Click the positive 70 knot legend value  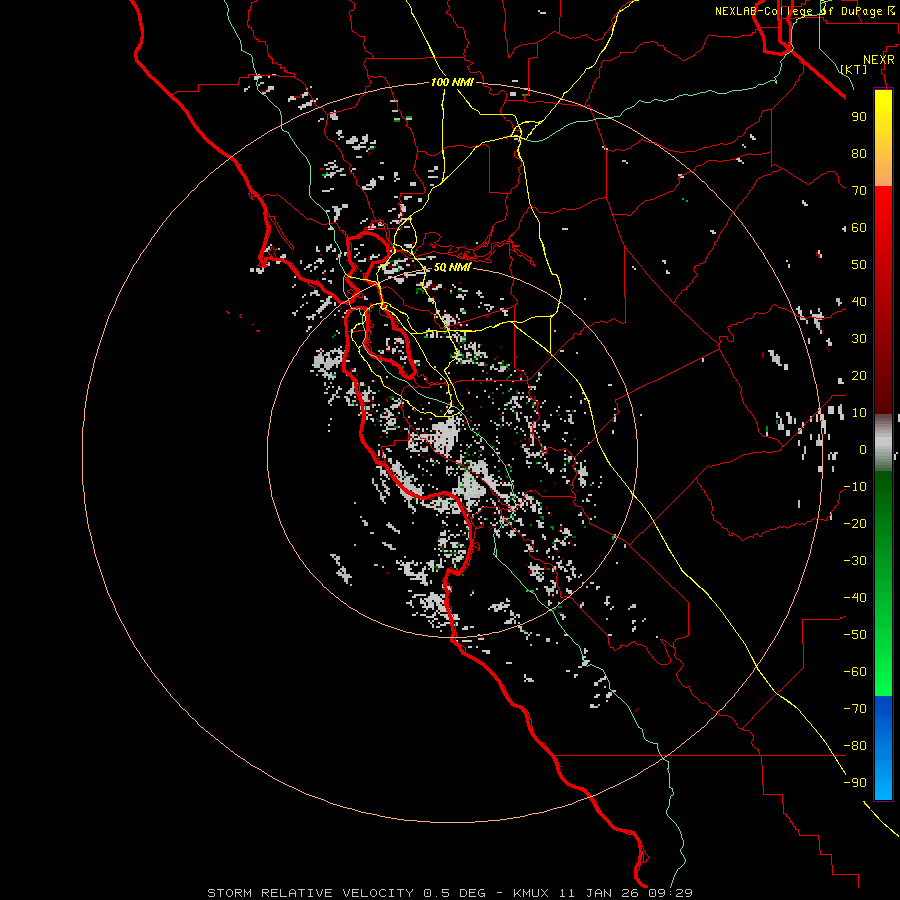(859, 191)
